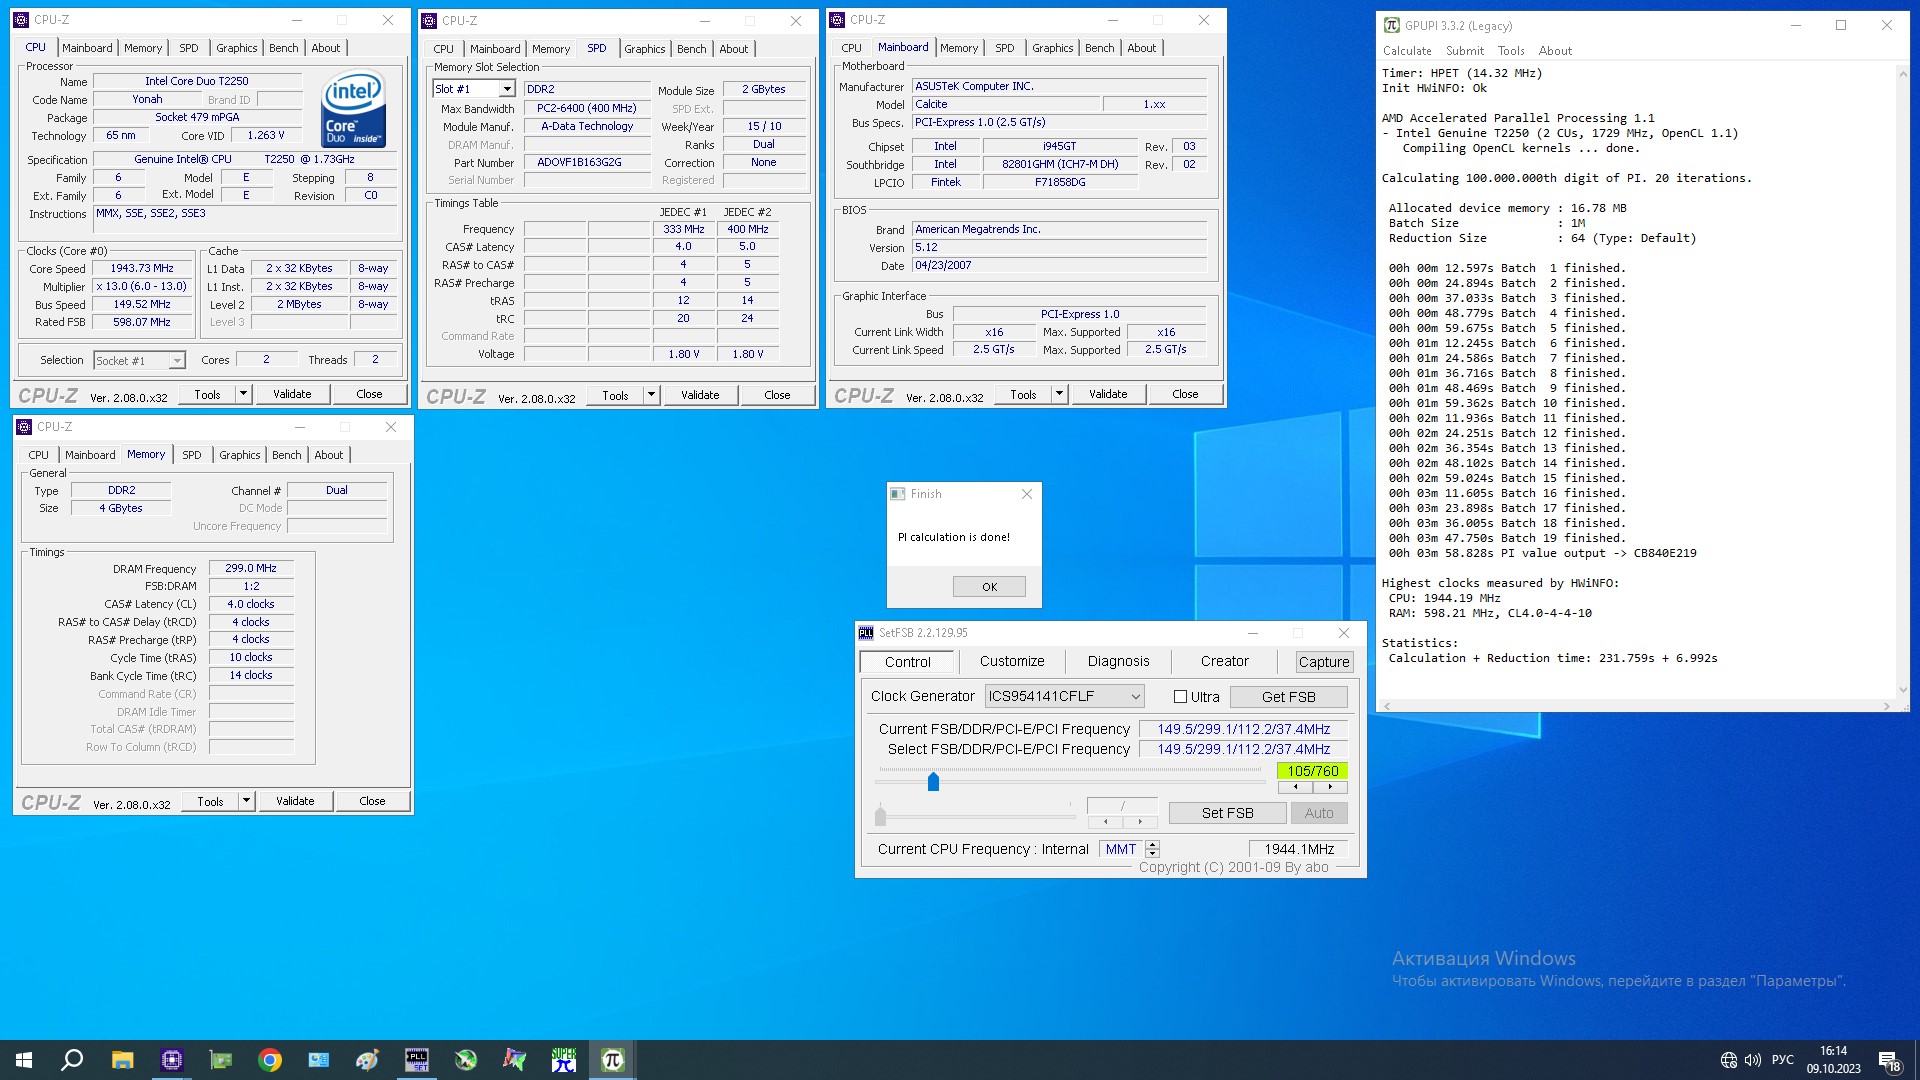Open volume speaker tray icon
Screen dimensions: 1920x1080
(1752, 1060)
